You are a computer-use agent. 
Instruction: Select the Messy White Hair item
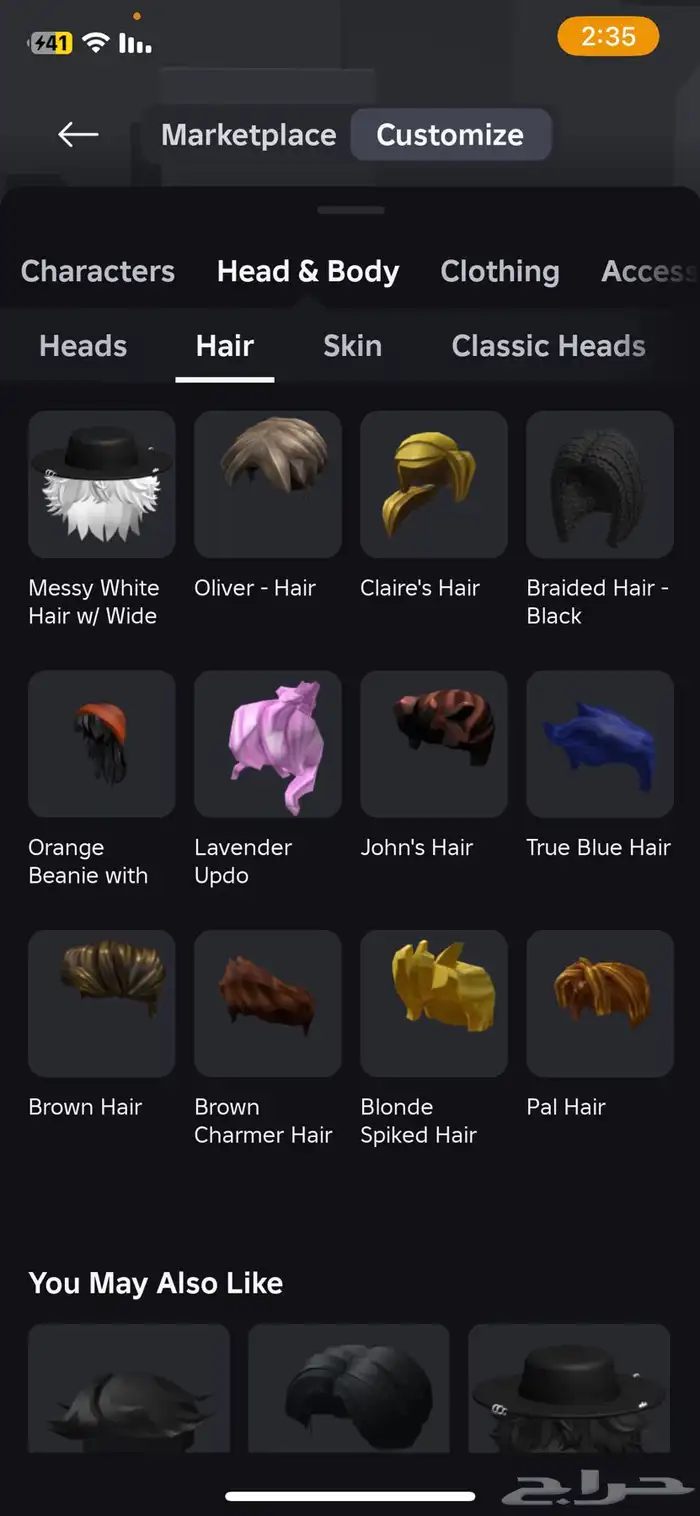(x=102, y=484)
